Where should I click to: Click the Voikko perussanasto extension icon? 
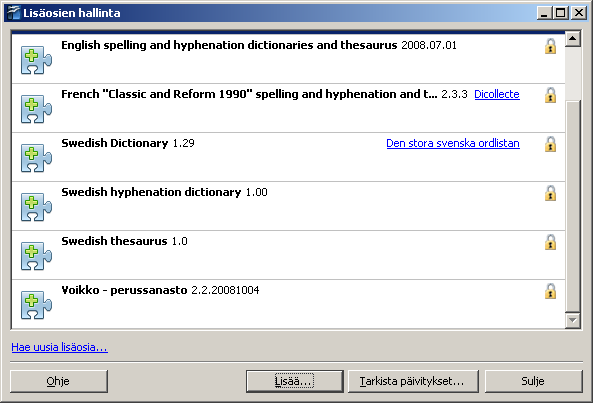click(x=36, y=305)
